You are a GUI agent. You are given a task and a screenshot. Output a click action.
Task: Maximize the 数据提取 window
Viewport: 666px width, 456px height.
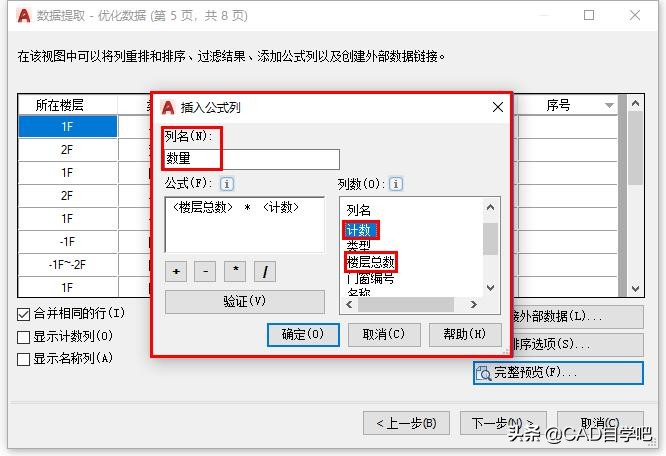pyautogui.click(x=589, y=15)
